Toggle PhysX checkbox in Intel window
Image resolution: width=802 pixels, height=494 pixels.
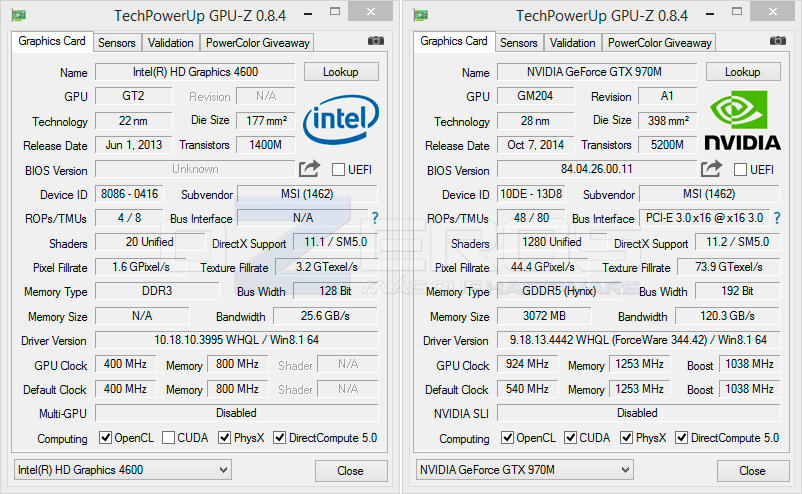224,438
